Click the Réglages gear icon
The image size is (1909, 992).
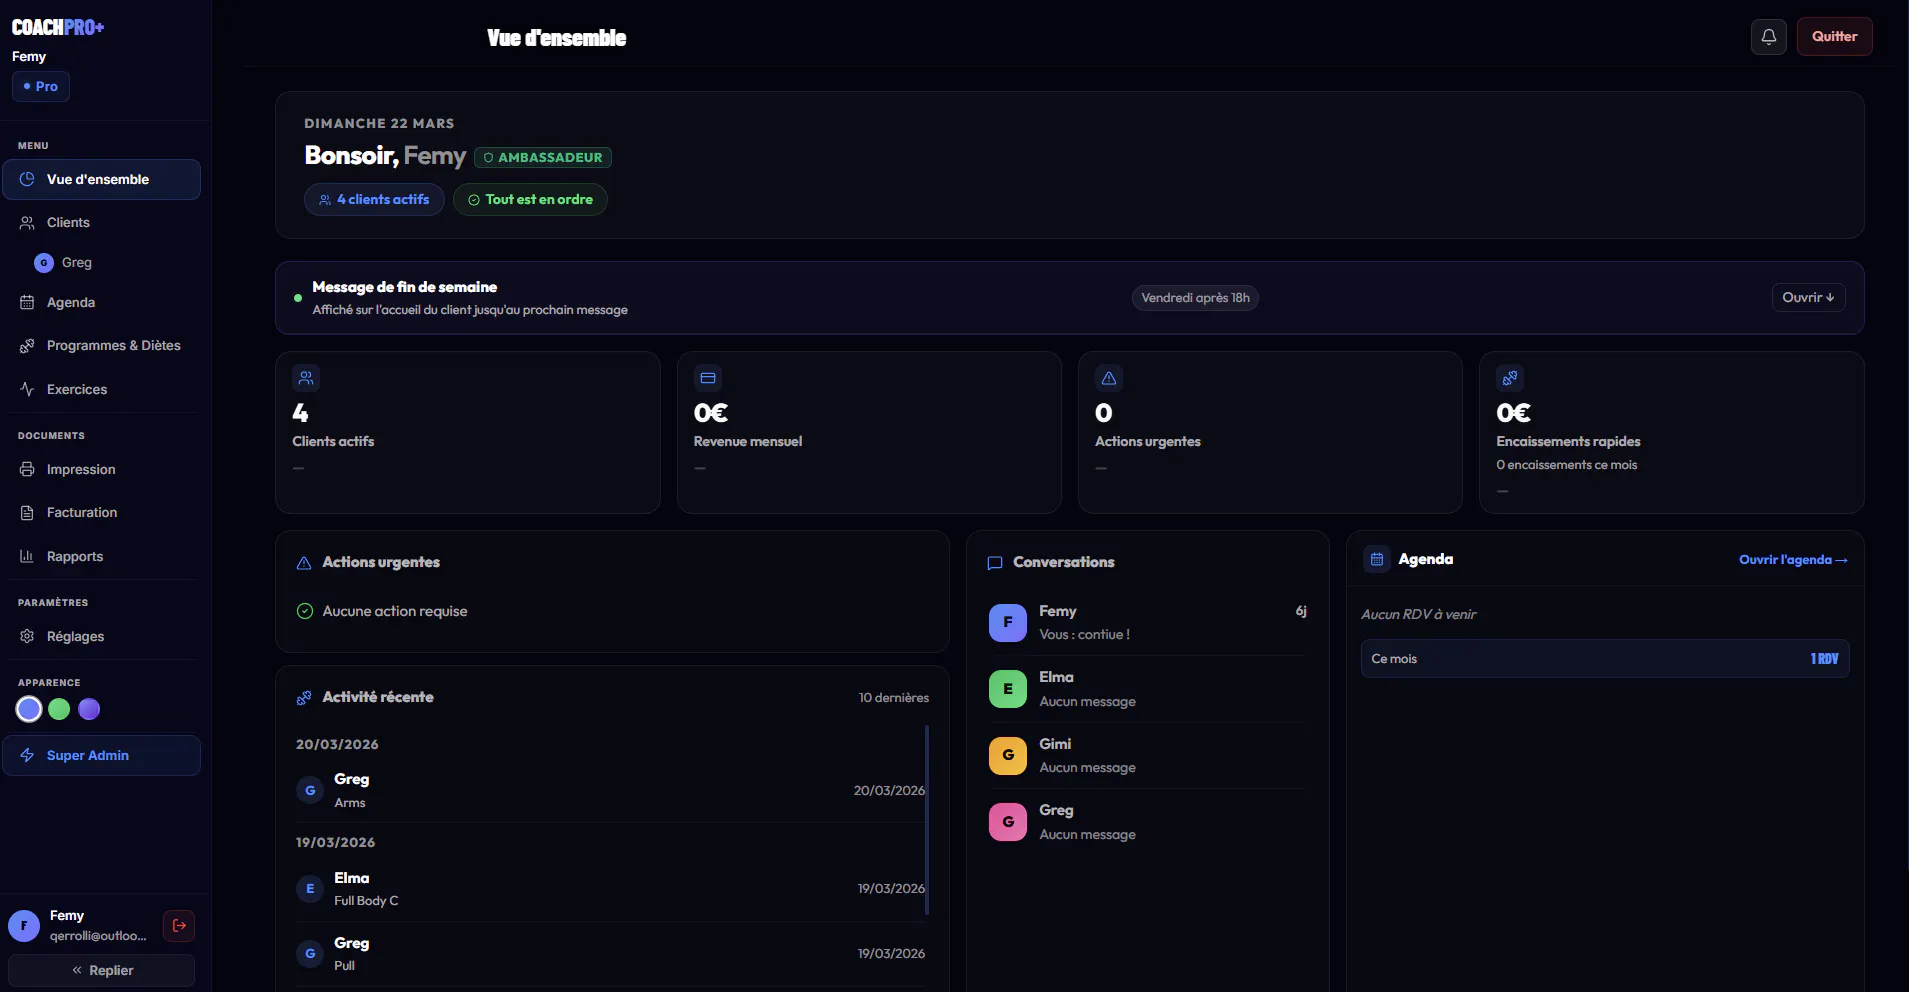click(27, 637)
